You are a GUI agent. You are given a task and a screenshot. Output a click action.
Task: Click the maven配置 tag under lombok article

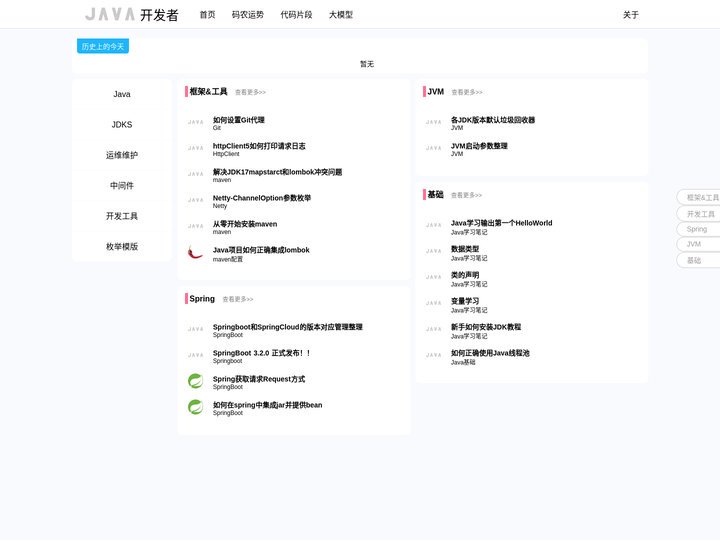(228, 259)
